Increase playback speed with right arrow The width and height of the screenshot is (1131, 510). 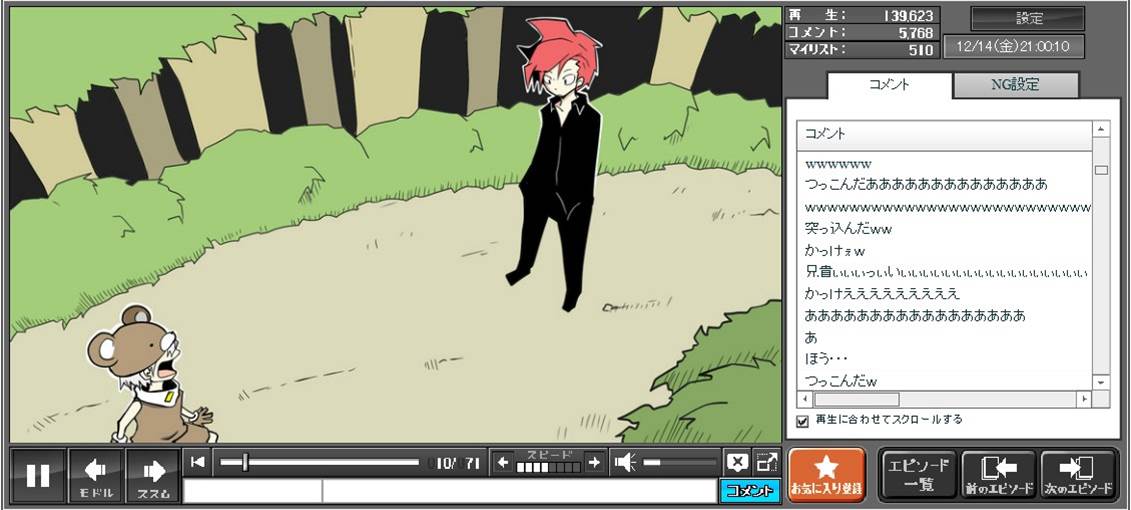(x=594, y=462)
